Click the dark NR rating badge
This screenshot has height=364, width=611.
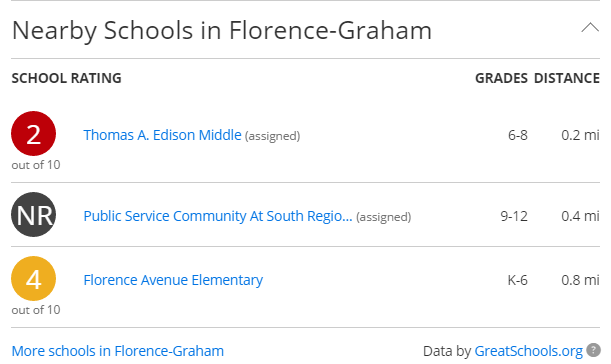34,215
